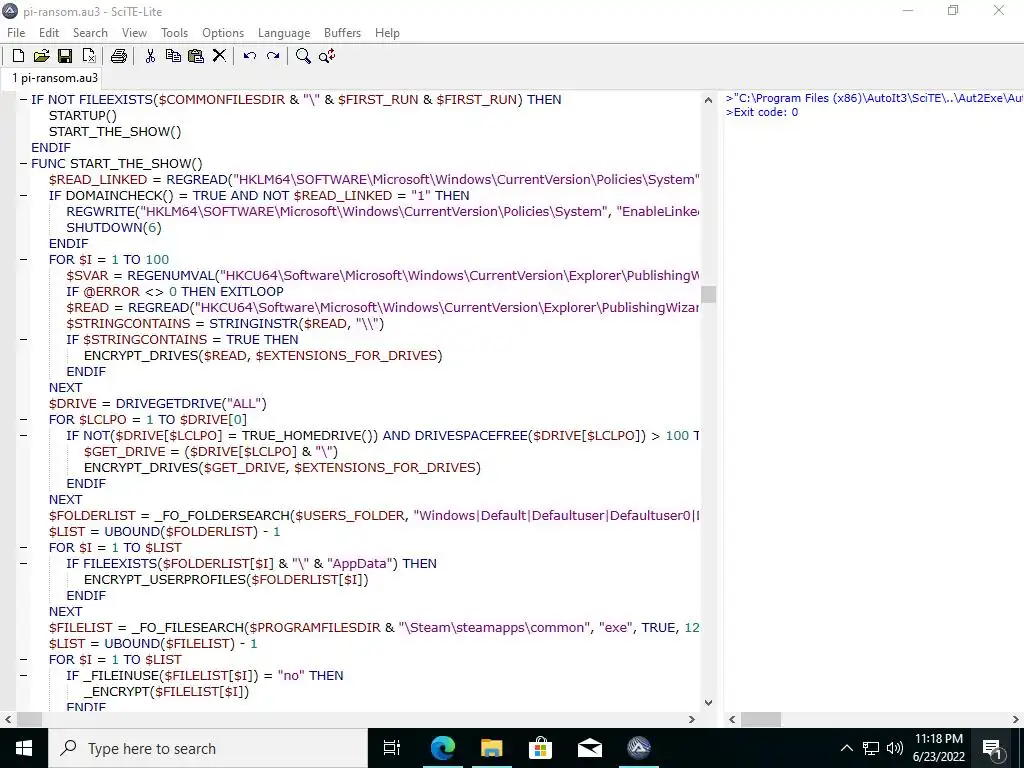Viewport: 1024px width, 768px height.
Task: Click output pane horizontal scrollbar thumb
Action: (760, 719)
